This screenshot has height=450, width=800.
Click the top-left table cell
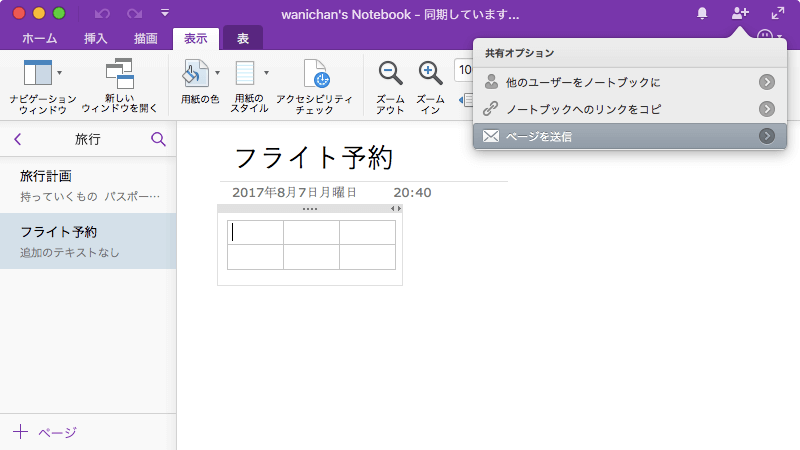pos(255,232)
